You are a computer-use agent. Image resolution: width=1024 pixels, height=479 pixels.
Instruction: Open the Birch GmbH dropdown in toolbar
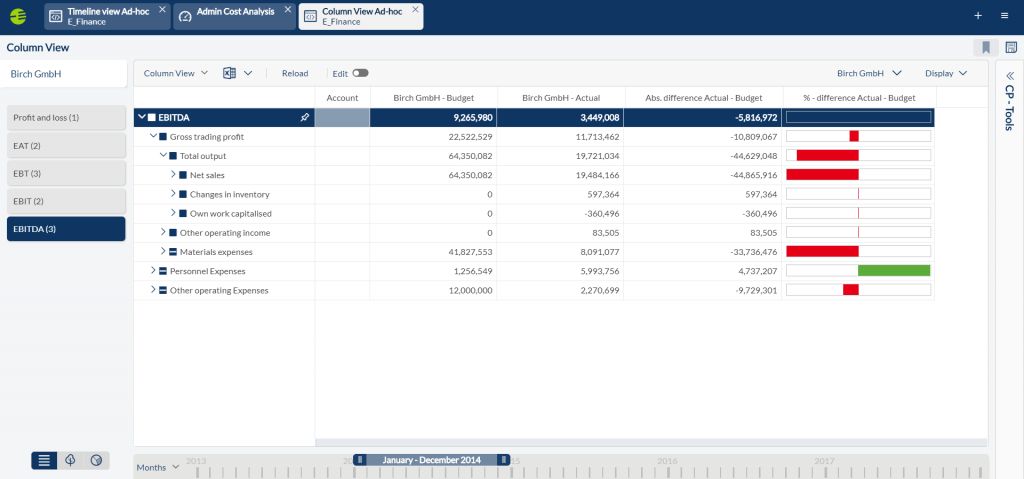pos(869,73)
